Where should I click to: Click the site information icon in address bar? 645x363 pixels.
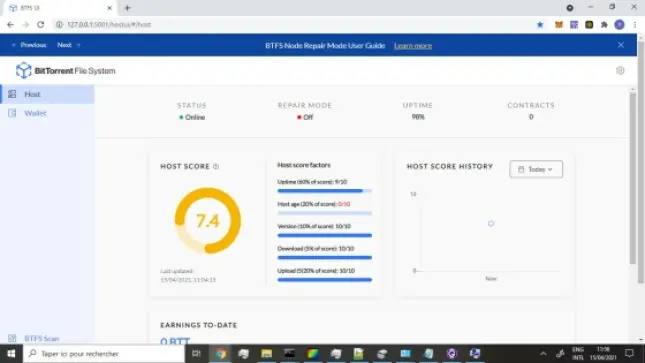click(59, 25)
